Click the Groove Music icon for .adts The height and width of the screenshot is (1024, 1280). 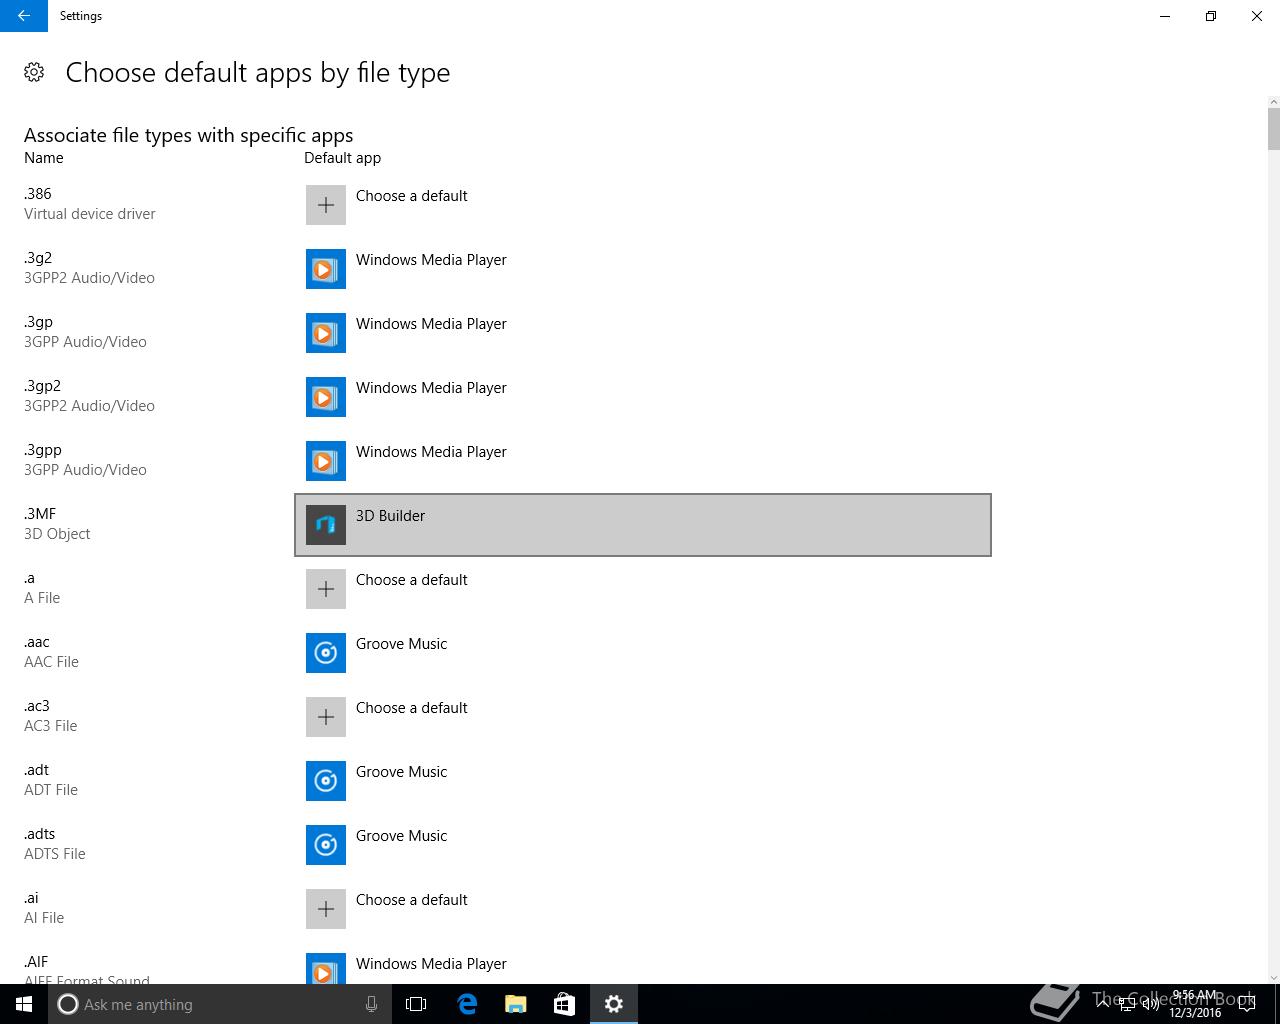(326, 845)
